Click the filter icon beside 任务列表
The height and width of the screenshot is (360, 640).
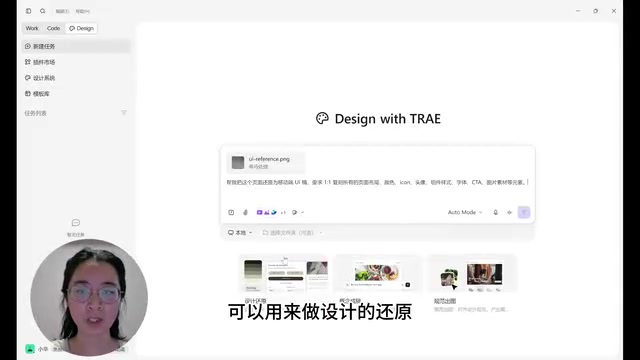[x=124, y=113]
